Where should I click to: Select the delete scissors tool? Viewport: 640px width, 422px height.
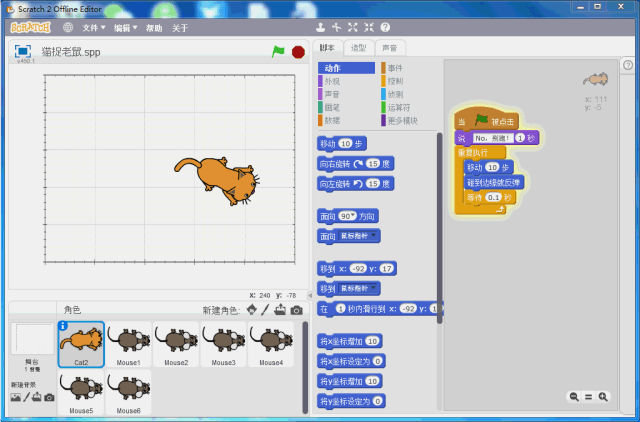[337, 27]
